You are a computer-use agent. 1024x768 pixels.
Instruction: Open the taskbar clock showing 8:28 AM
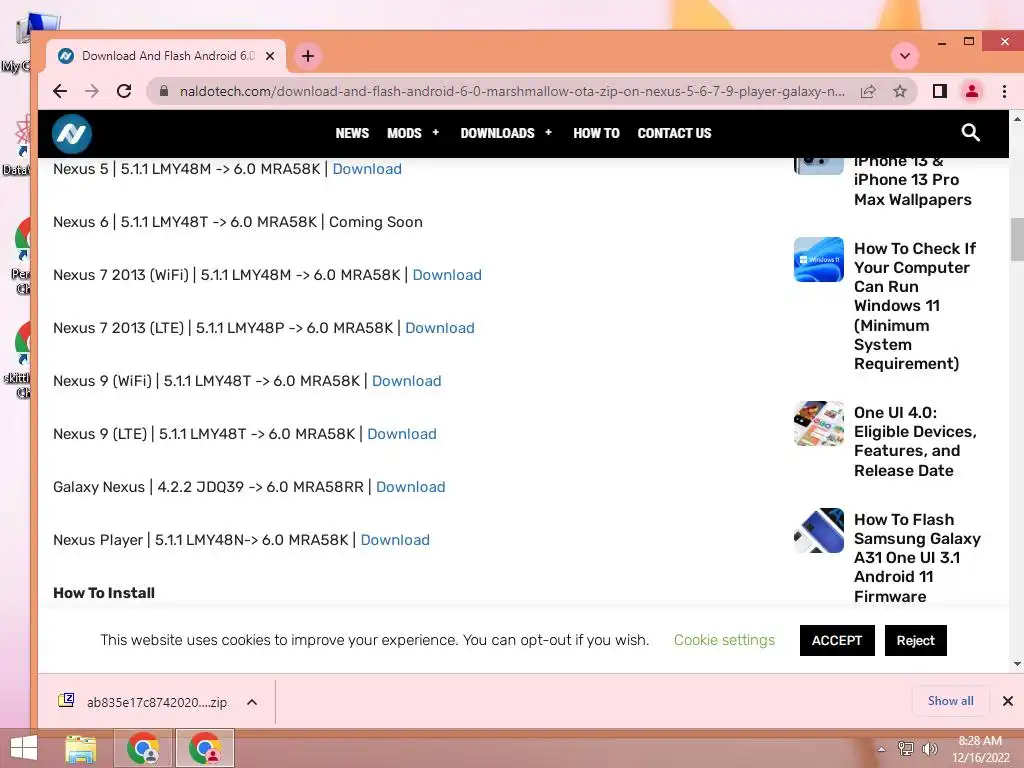point(980,749)
